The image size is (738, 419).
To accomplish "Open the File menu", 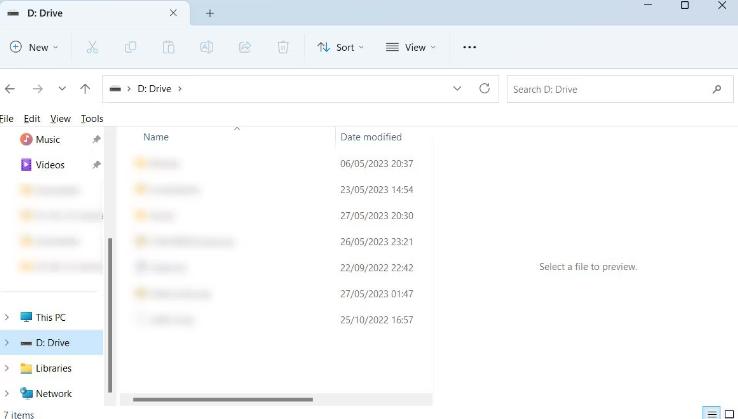I will click(7, 119).
